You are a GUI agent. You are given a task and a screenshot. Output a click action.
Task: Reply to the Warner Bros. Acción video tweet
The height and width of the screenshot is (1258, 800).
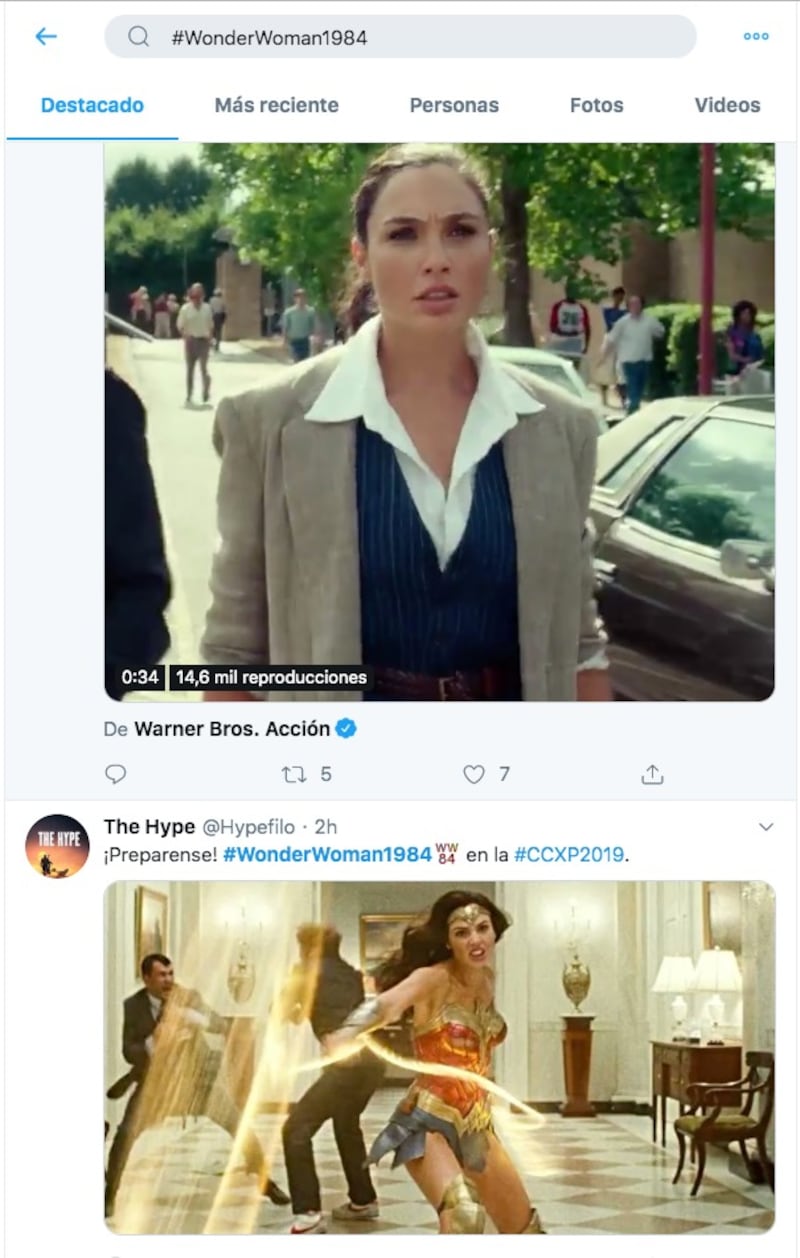tap(116, 774)
